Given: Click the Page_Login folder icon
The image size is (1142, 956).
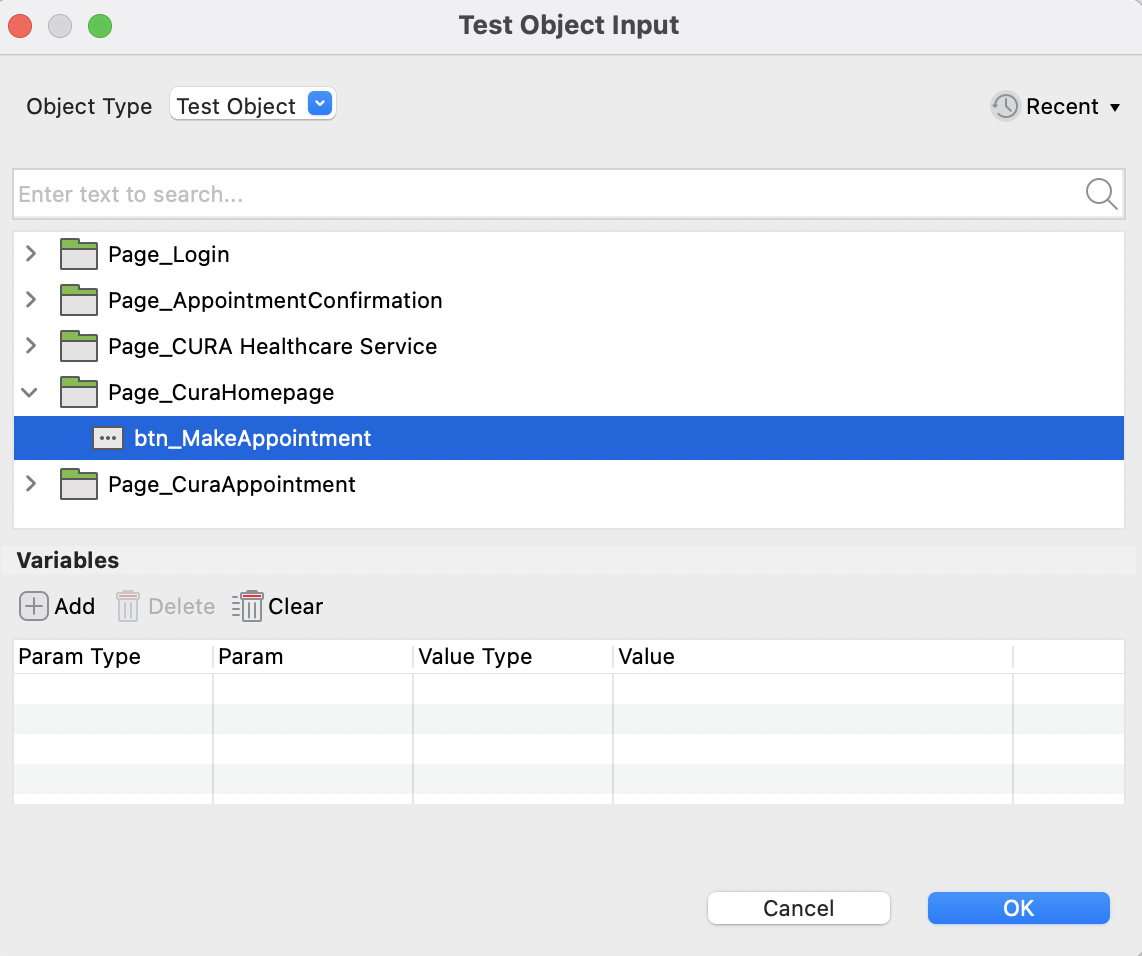Looking at the screenshot, I should tap(78, 254).
